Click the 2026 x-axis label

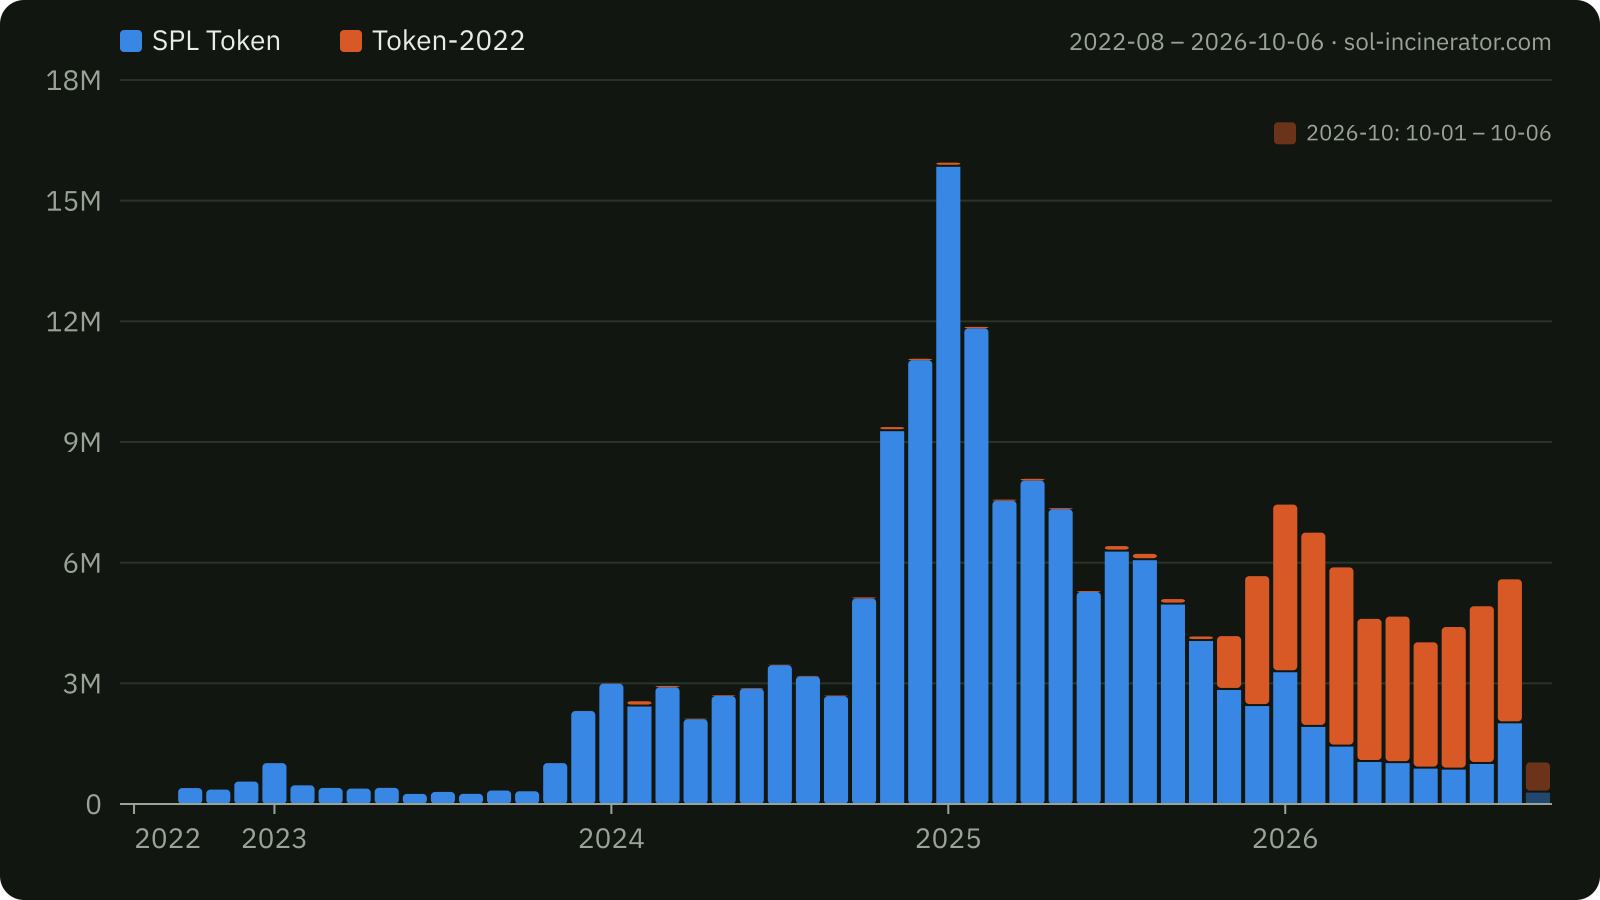[x=1285, y=838]
